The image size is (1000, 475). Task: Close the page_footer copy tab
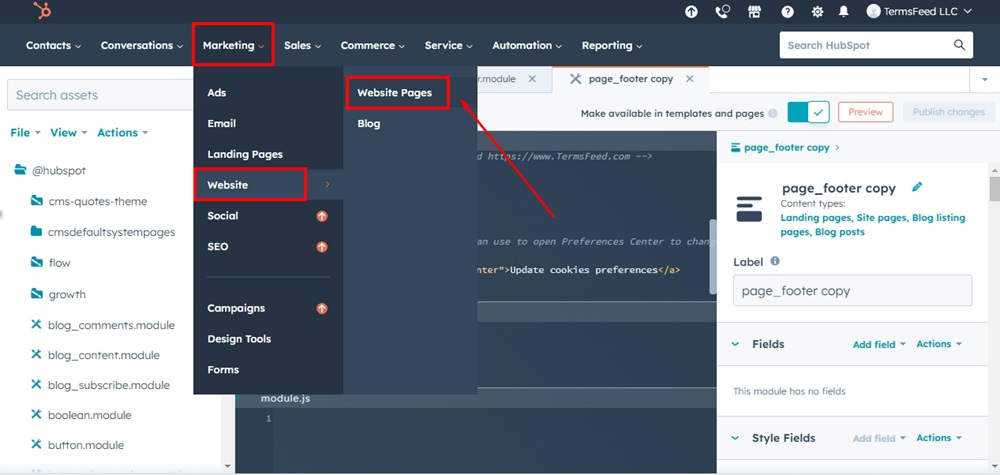689,79
